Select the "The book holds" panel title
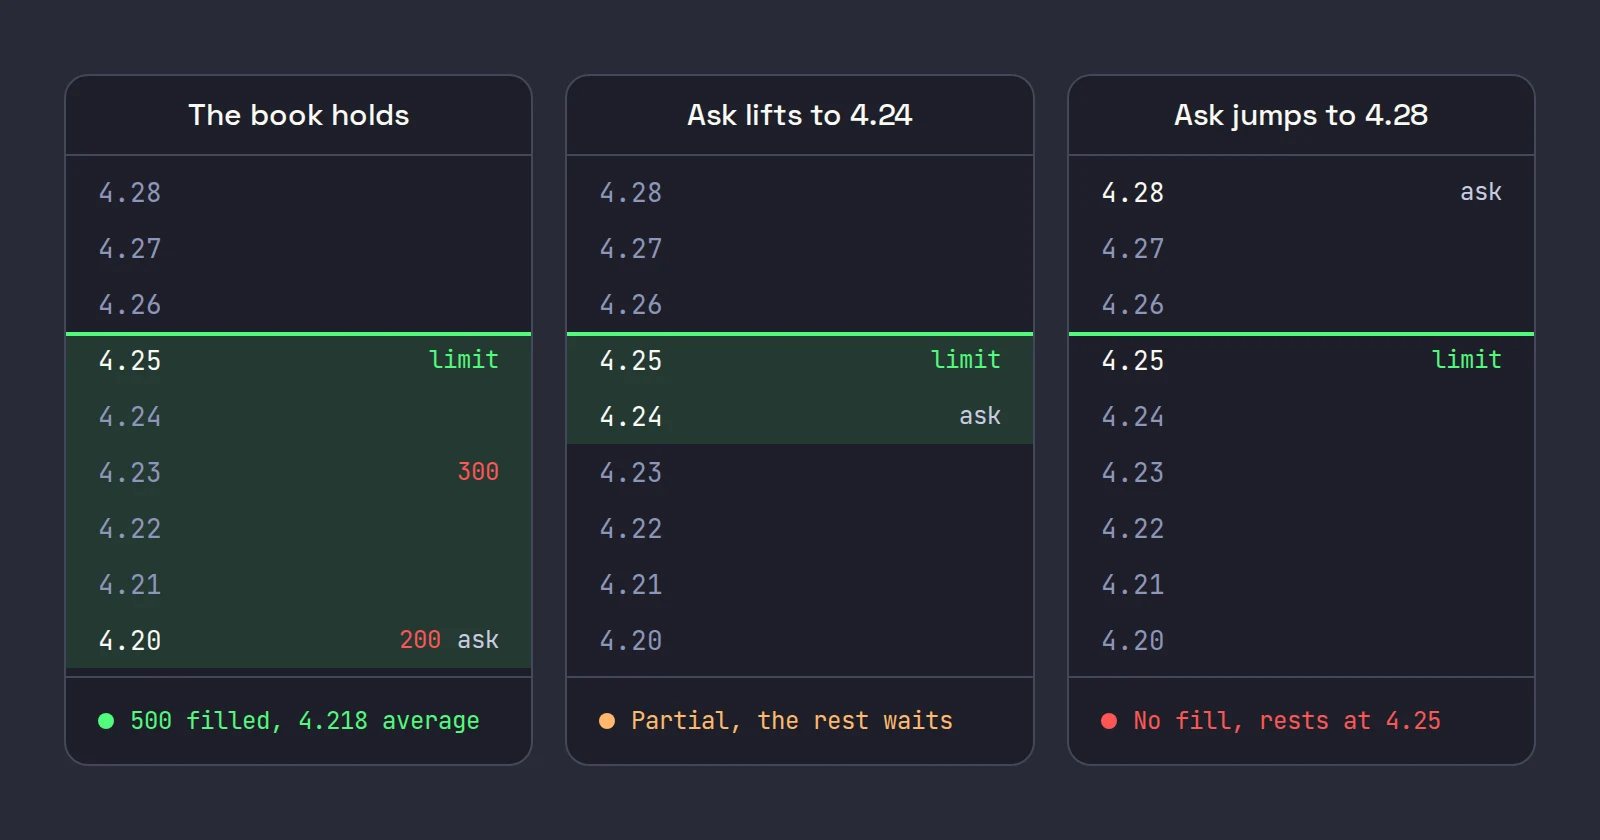1600x840 pixels. [x=299, y=115]
